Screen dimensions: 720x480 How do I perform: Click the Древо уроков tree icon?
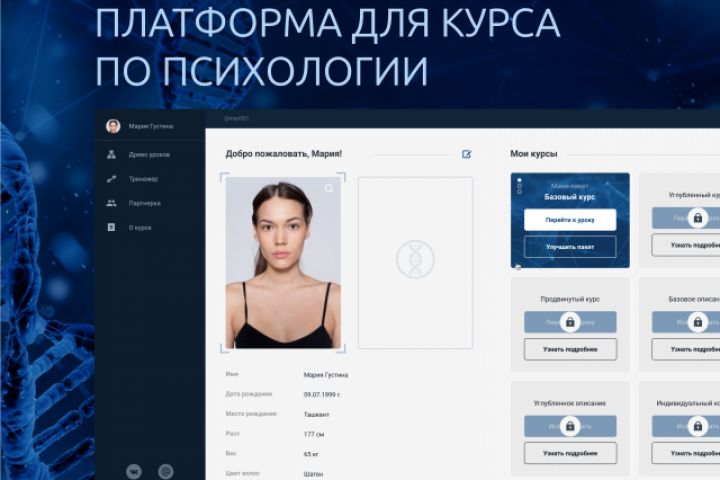112,154
